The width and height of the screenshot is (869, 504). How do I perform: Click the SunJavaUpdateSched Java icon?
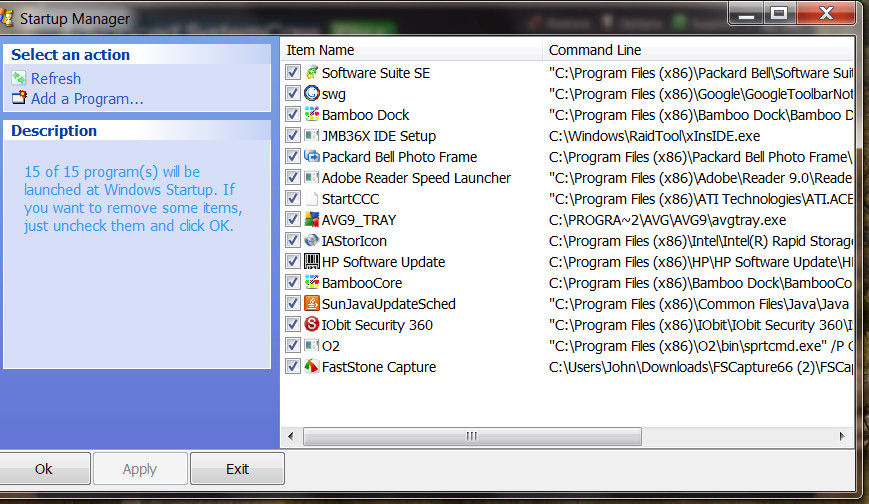click(312, 303)
